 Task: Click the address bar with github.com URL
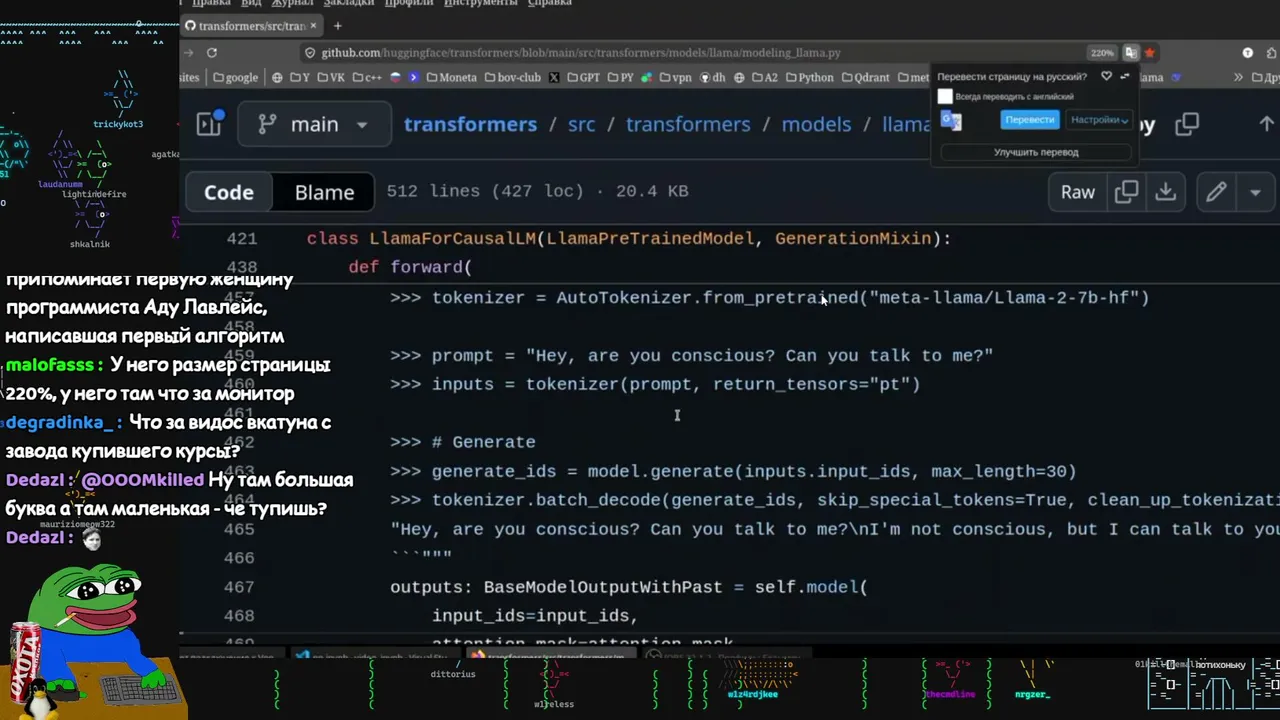coord(700,53)
